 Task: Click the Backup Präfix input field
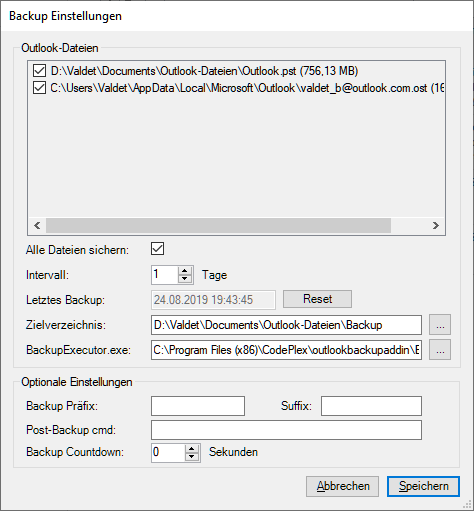click(198, 406)
